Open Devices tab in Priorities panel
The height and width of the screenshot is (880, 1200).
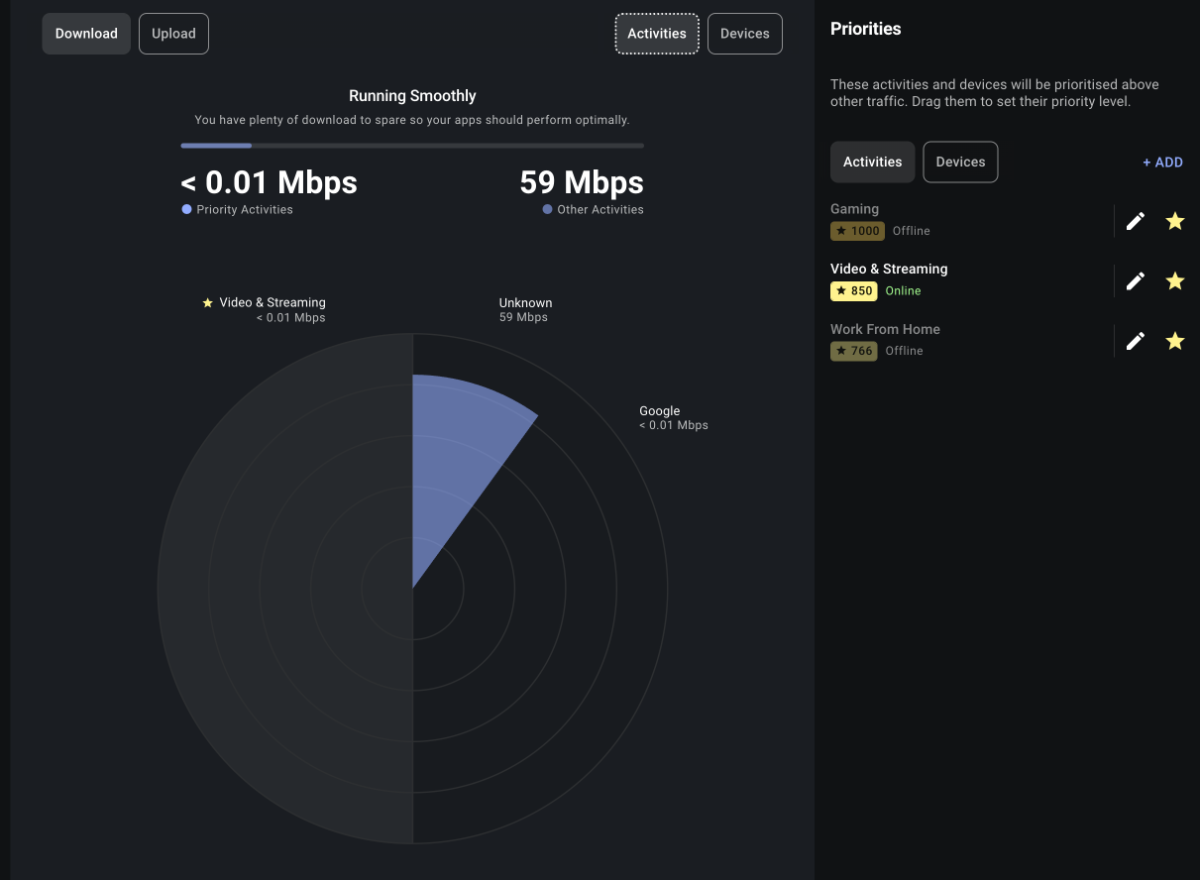(x=960, y=162)
